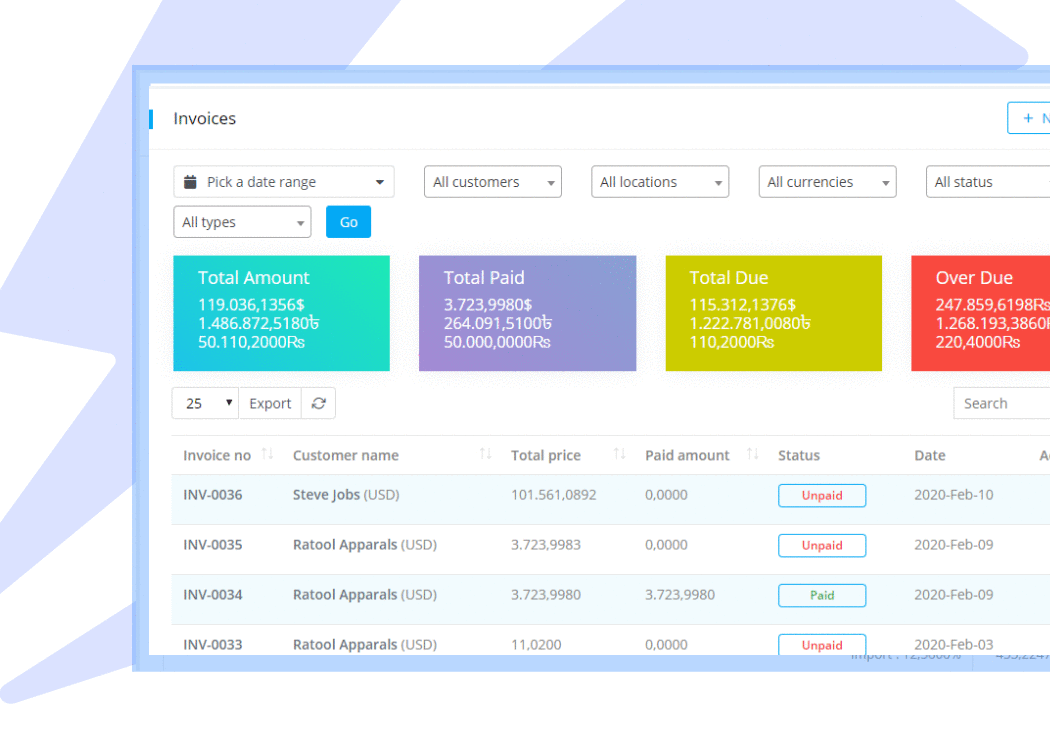Image resolution: width=1050 pixels, height=745 pixels.
Task: Click calendar icon in date range picker
Action: (190, 182)
